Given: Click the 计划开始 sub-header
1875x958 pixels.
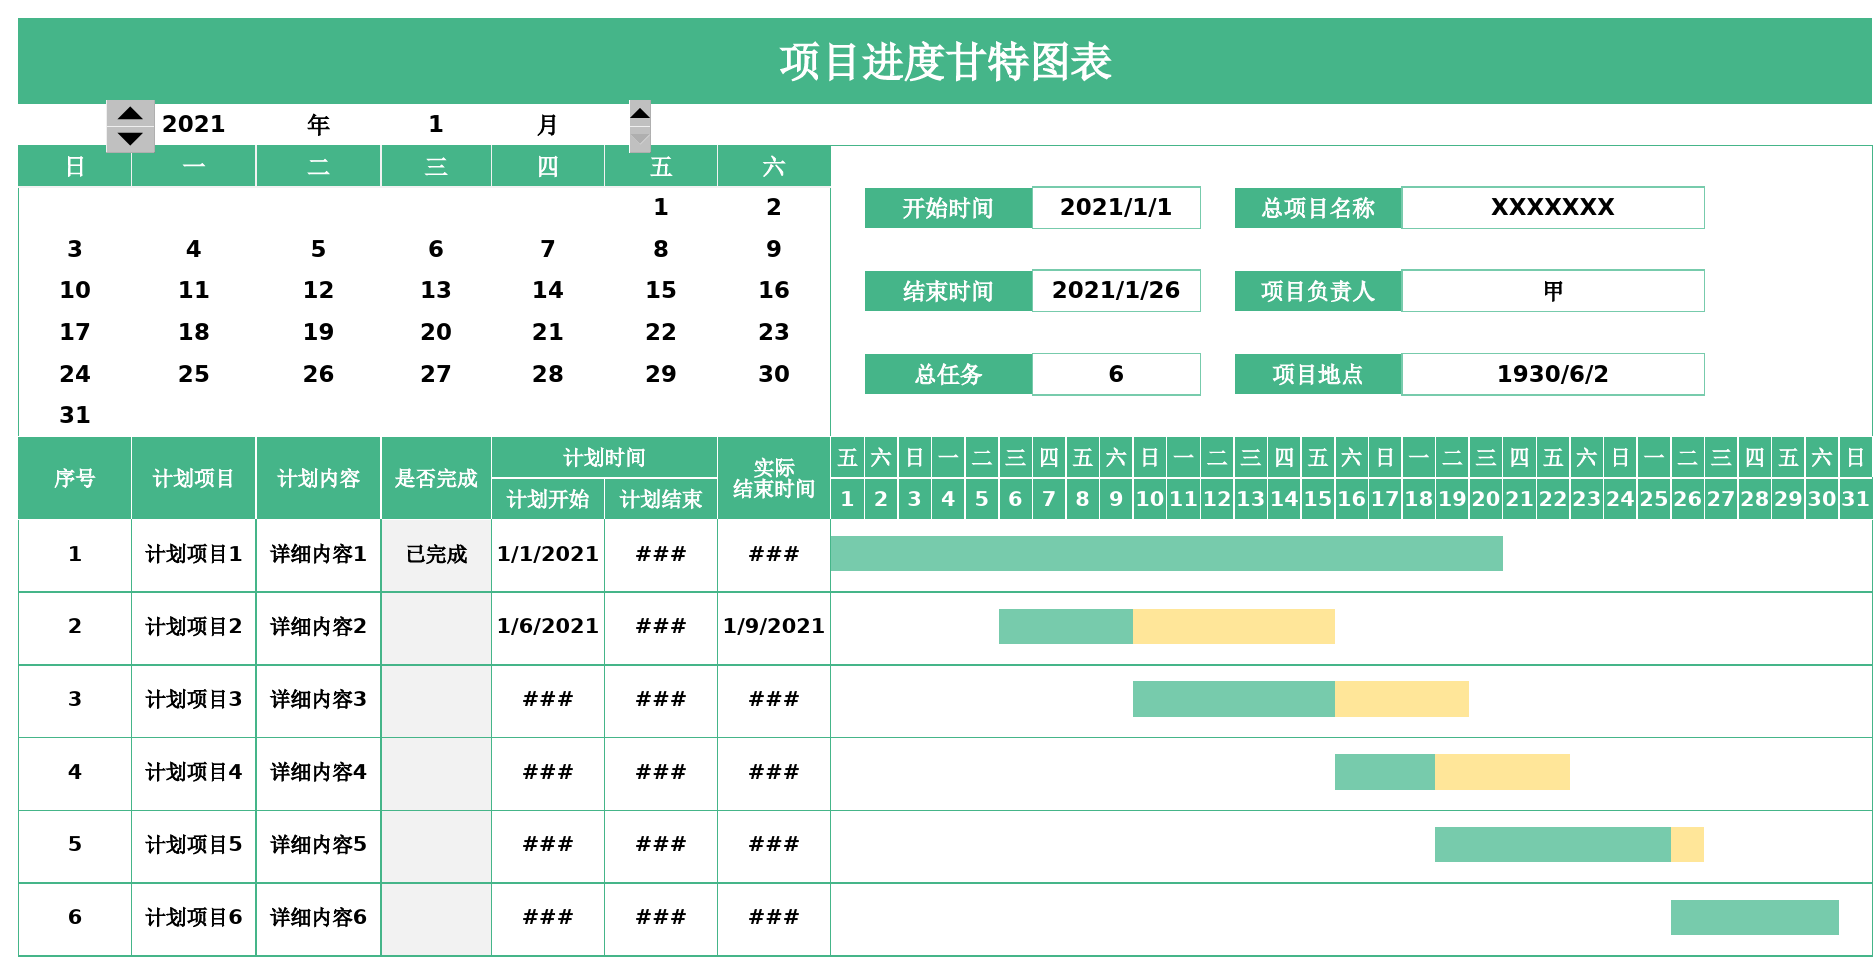Looking at the screenshot, I should click(x=548, y=499).
